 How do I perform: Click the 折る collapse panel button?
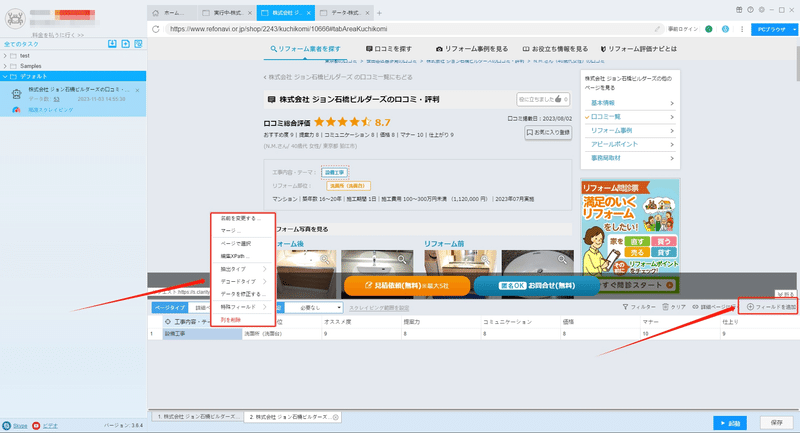786,295
